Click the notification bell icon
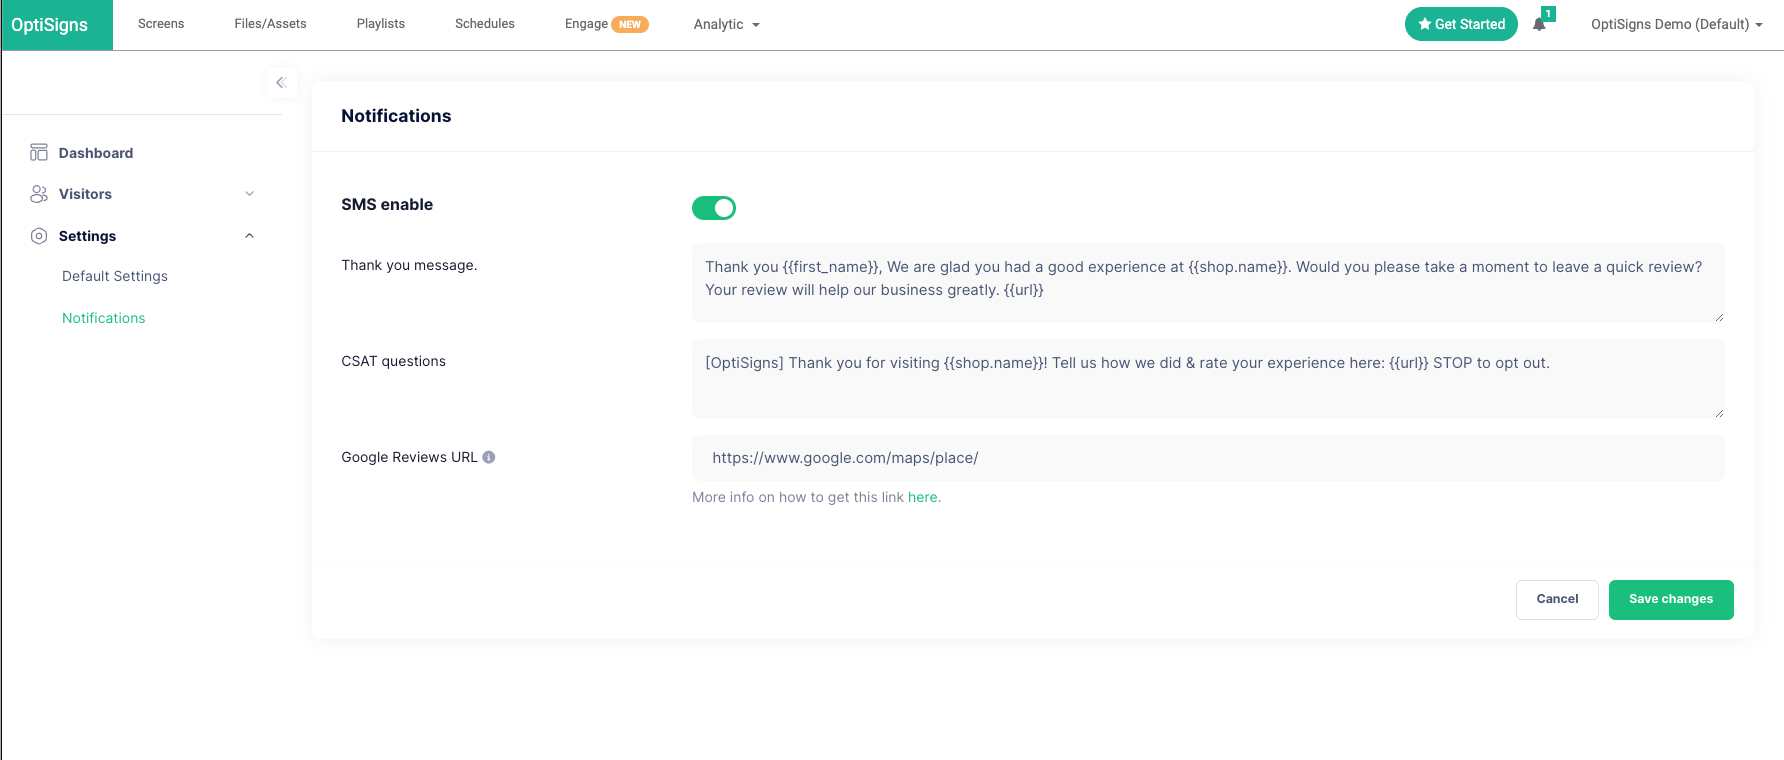 click(1539, 24)
